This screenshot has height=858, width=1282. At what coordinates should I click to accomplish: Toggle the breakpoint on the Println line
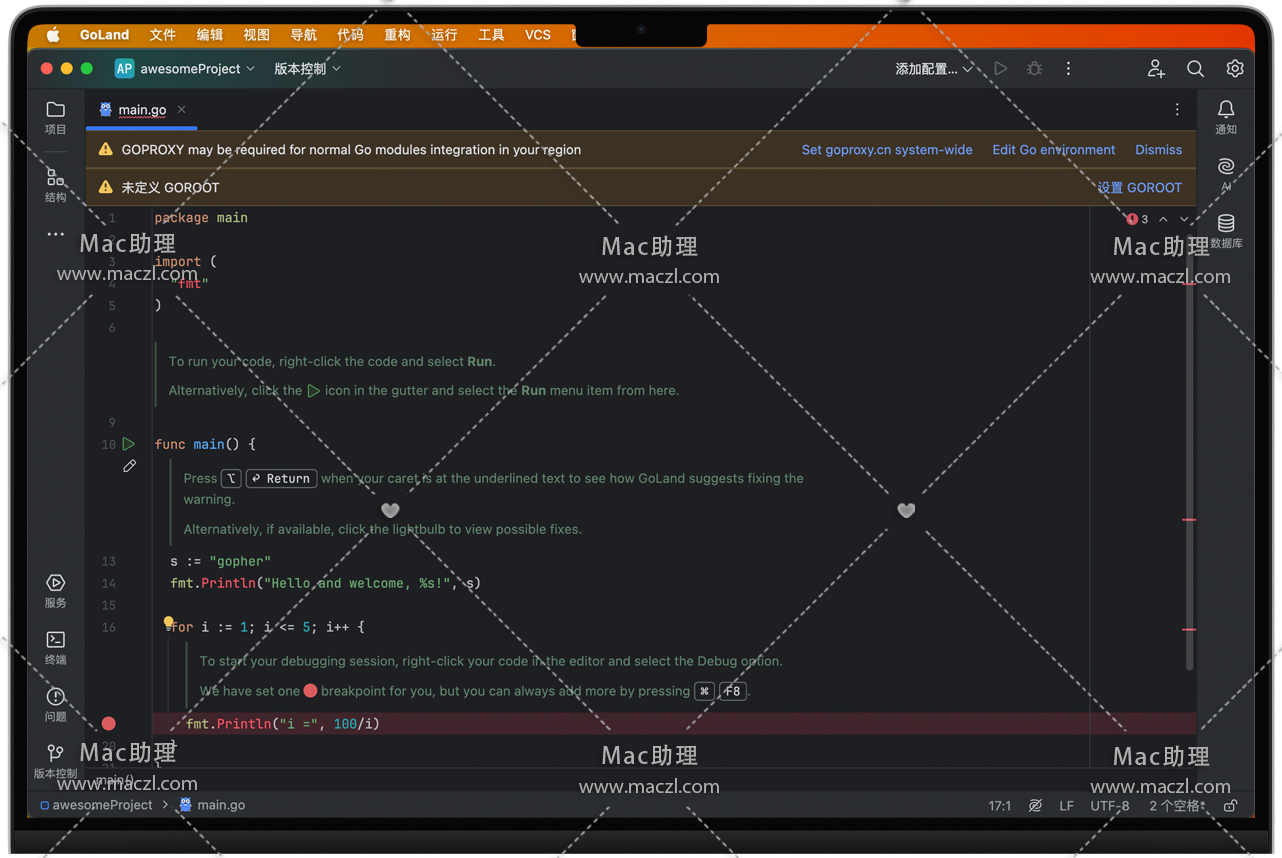pyautogui.click(x=109, y=724)
